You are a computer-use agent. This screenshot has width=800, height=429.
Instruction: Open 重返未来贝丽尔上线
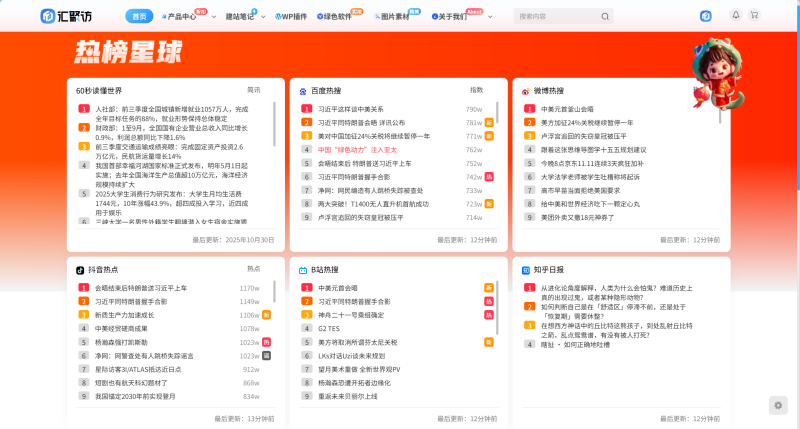coord(347,396)
